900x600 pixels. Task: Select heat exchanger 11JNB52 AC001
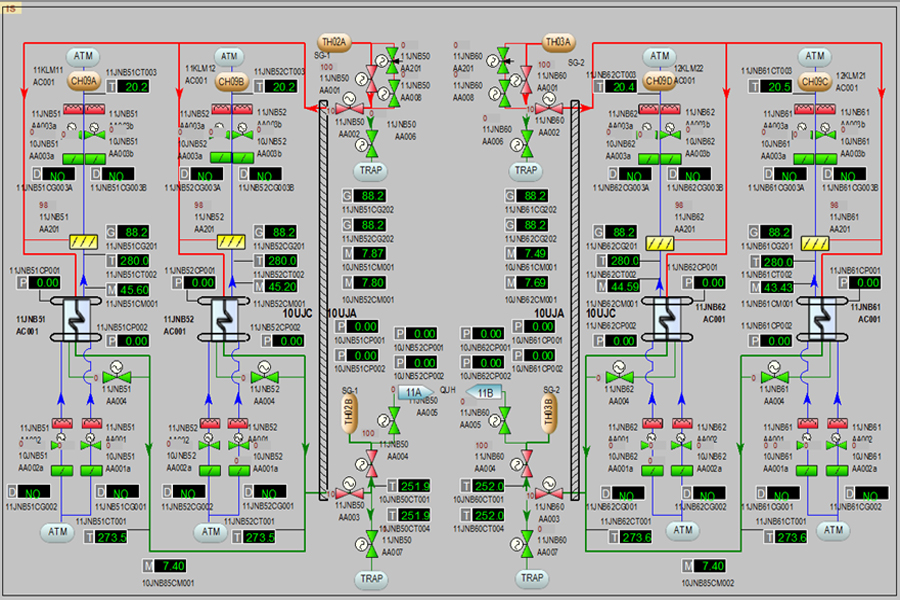(223, 319)
